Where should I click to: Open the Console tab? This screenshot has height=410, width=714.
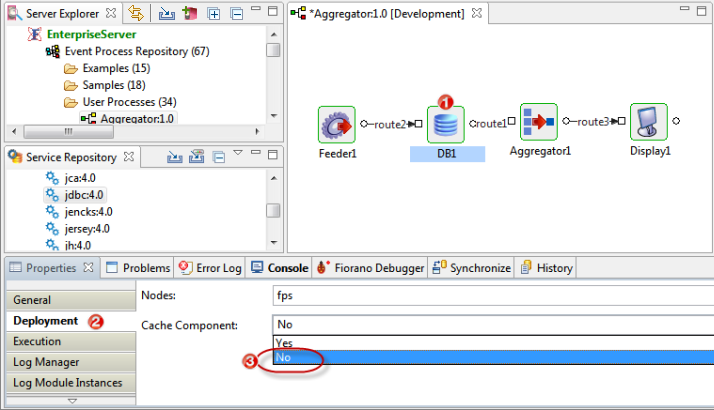pyautogui.click(x=280, y=268)
